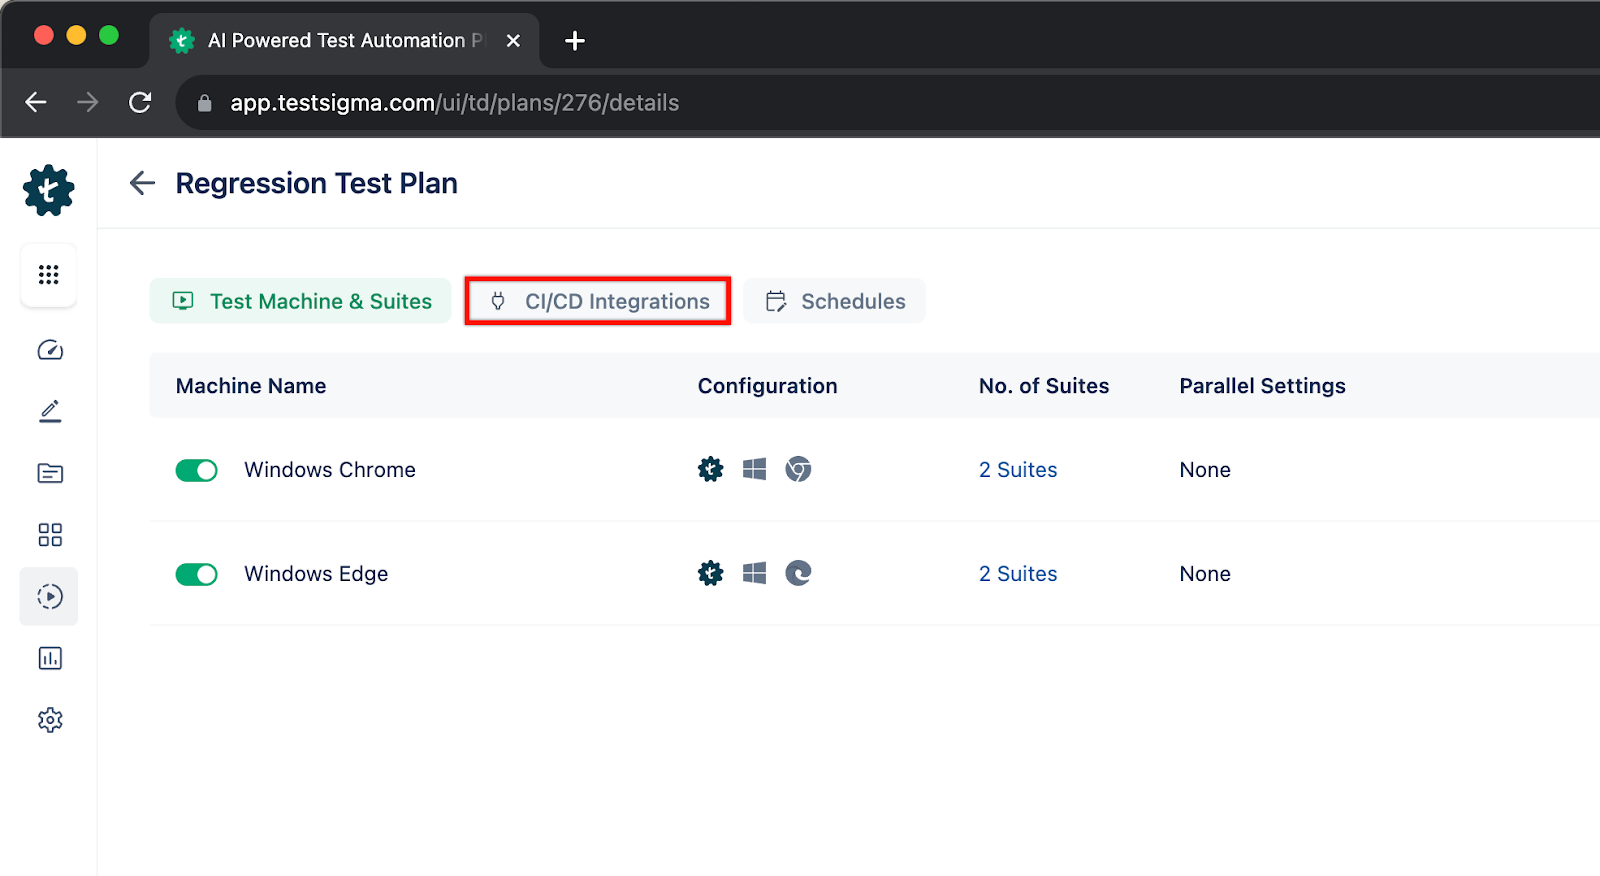The height and width of the screenshot is (876, 1600).
Task: Click the Testsigma gear logo in sidebar
Action: coord(48,190)
